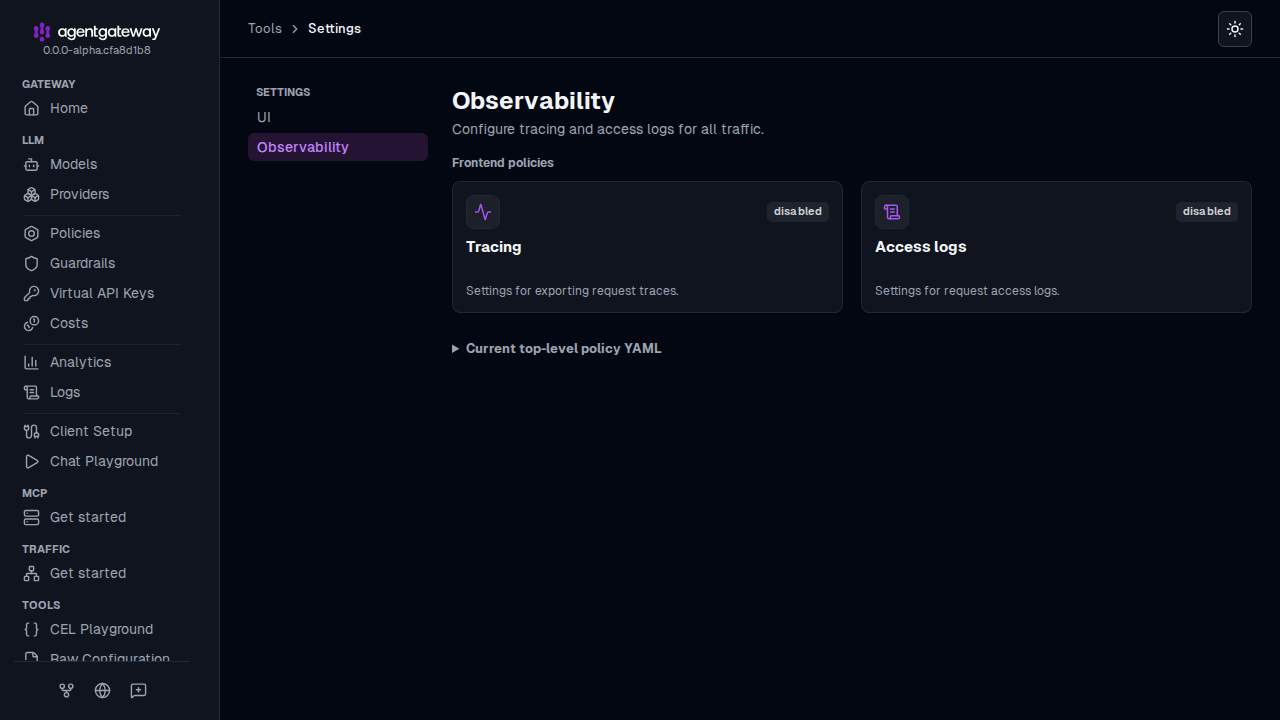Expand Current top-level policy YAML
This screenshot has height=720, width=1280.
[x=557, y=348]
